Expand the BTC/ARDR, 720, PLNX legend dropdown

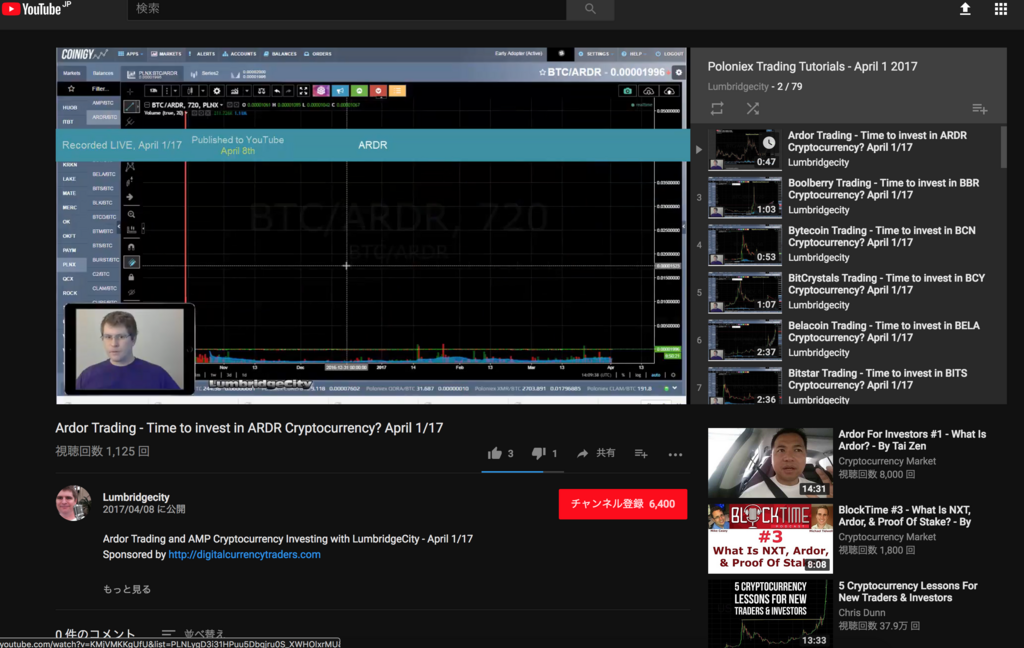click(222, 105)
